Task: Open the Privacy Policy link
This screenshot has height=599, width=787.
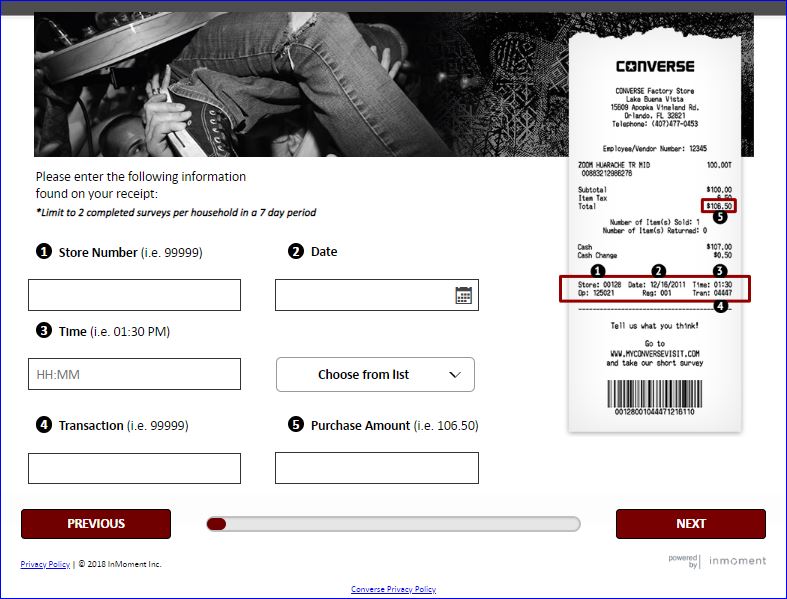Action: pyautogui.click(x=45, y=564)
